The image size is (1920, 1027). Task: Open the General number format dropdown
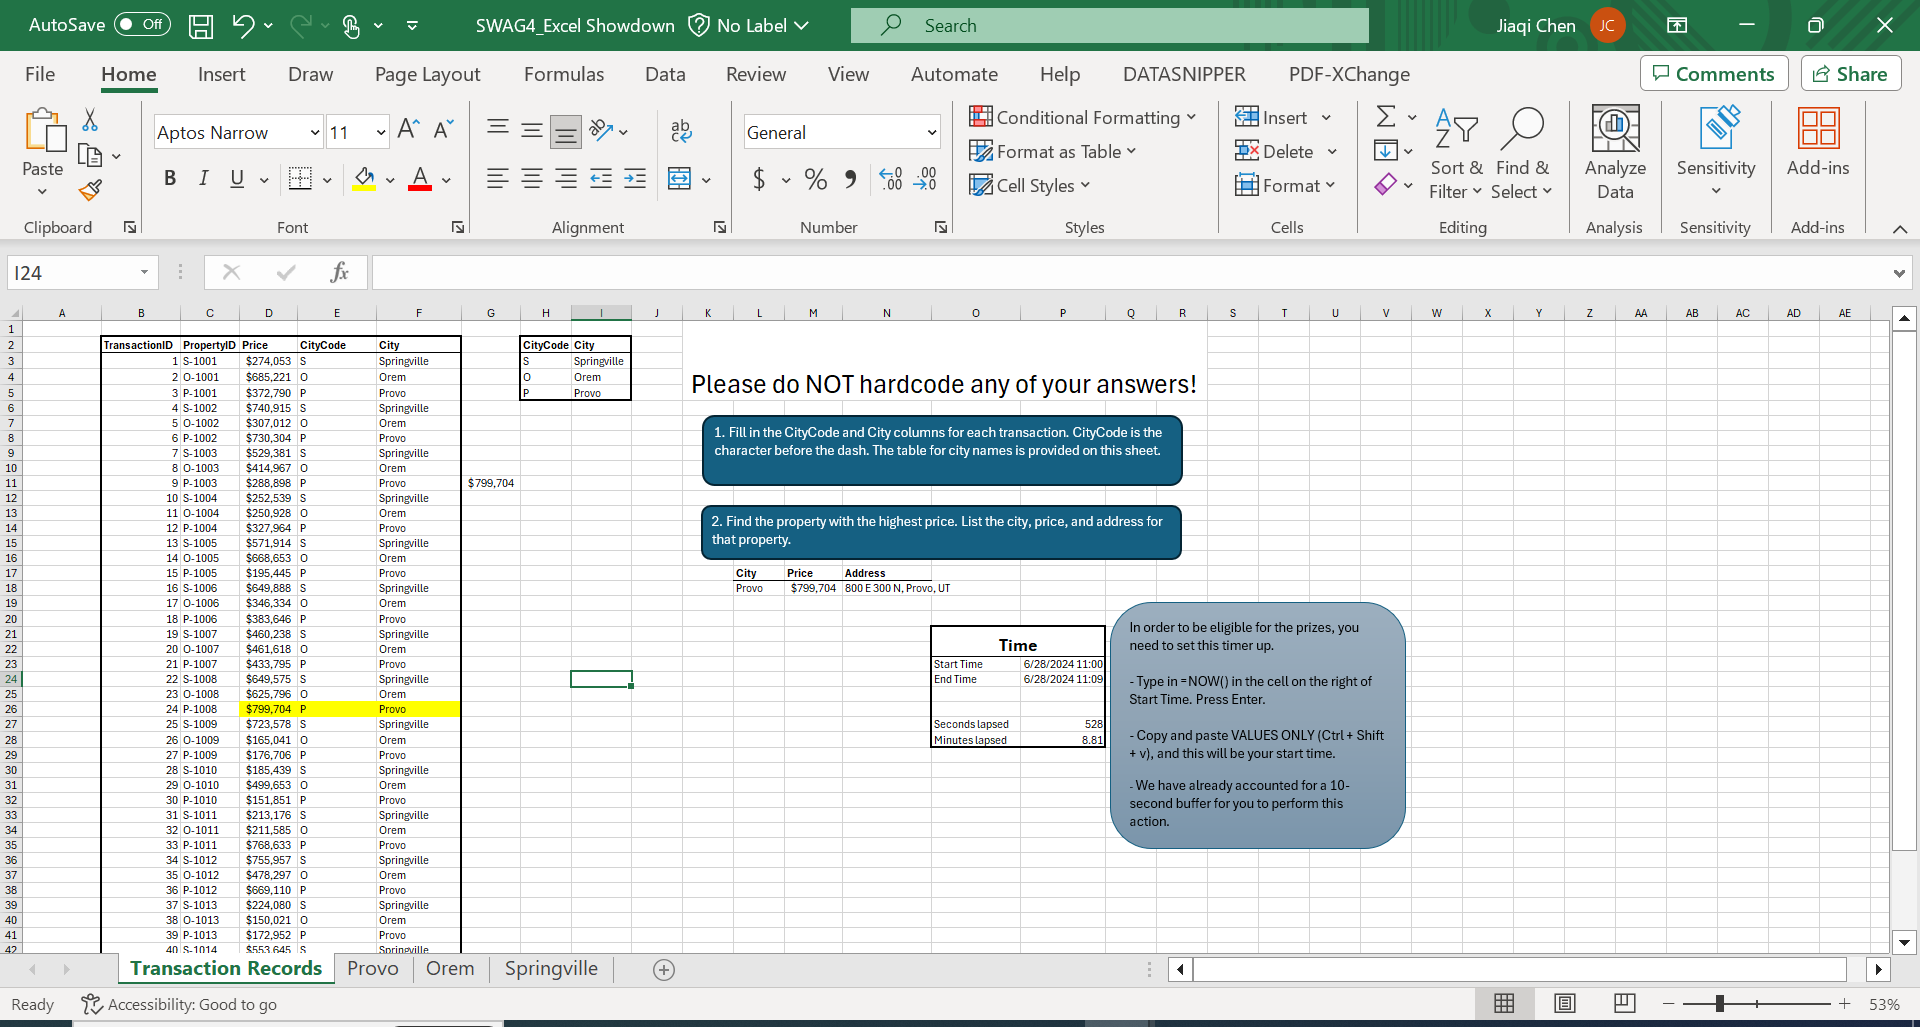(x=931, y=132)
